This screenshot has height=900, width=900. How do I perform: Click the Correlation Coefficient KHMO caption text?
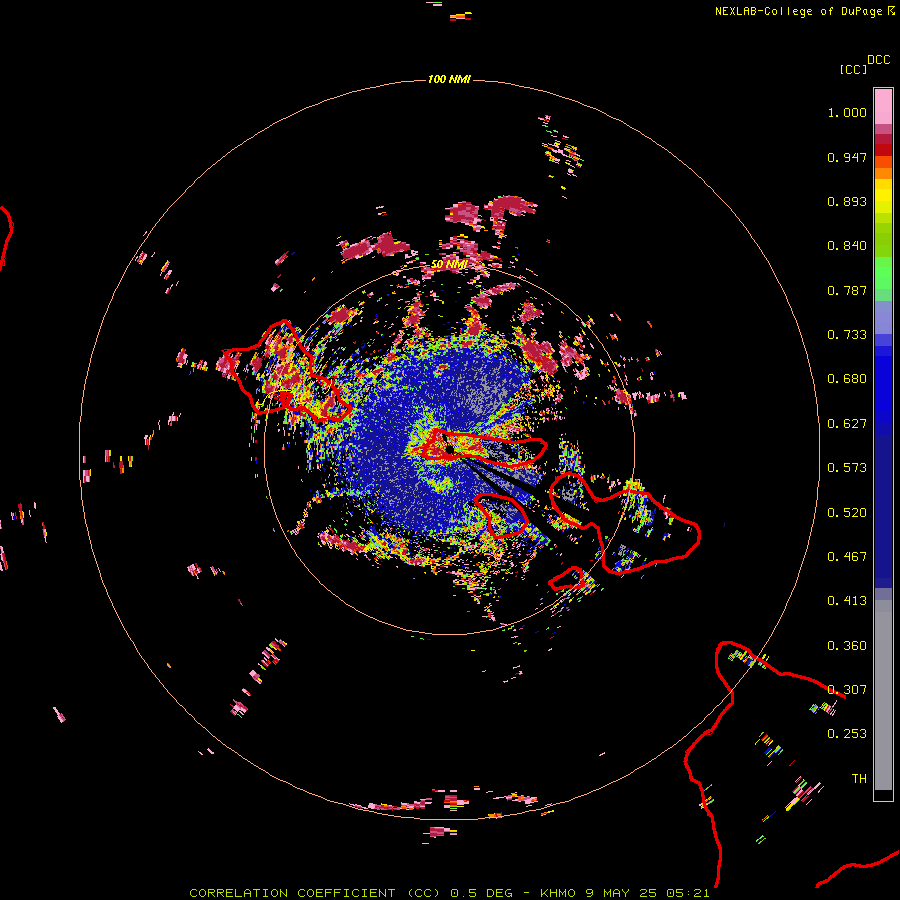pyautogui.click(x=449, y=893)
